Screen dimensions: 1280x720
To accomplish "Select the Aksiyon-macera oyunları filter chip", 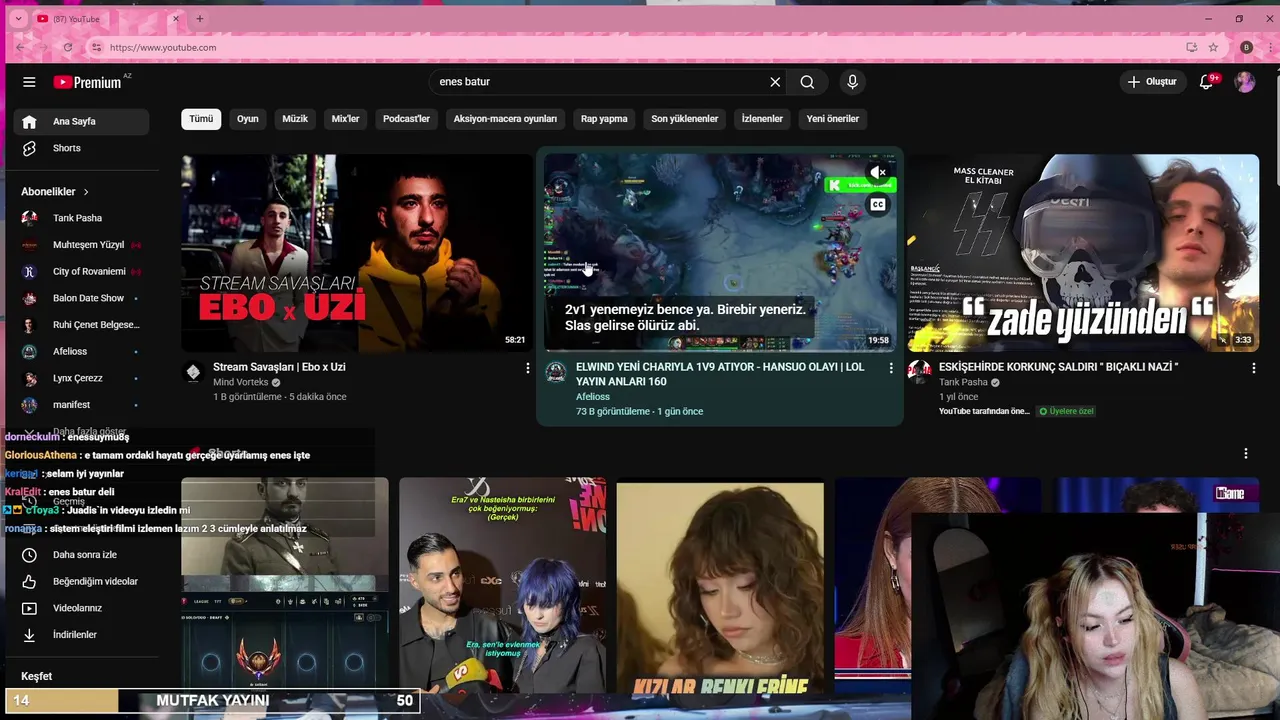I will pyautogui.click(x=505, y=119).
